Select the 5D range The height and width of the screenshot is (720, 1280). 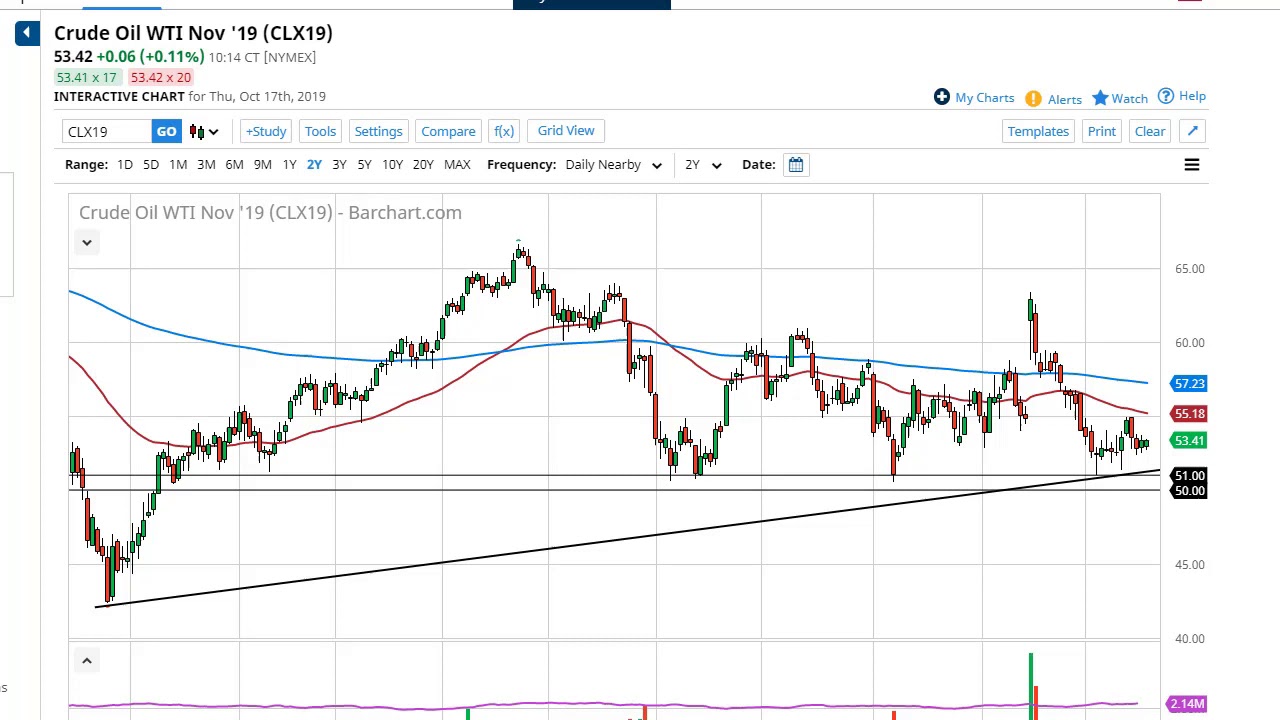(x=151, y=164)
